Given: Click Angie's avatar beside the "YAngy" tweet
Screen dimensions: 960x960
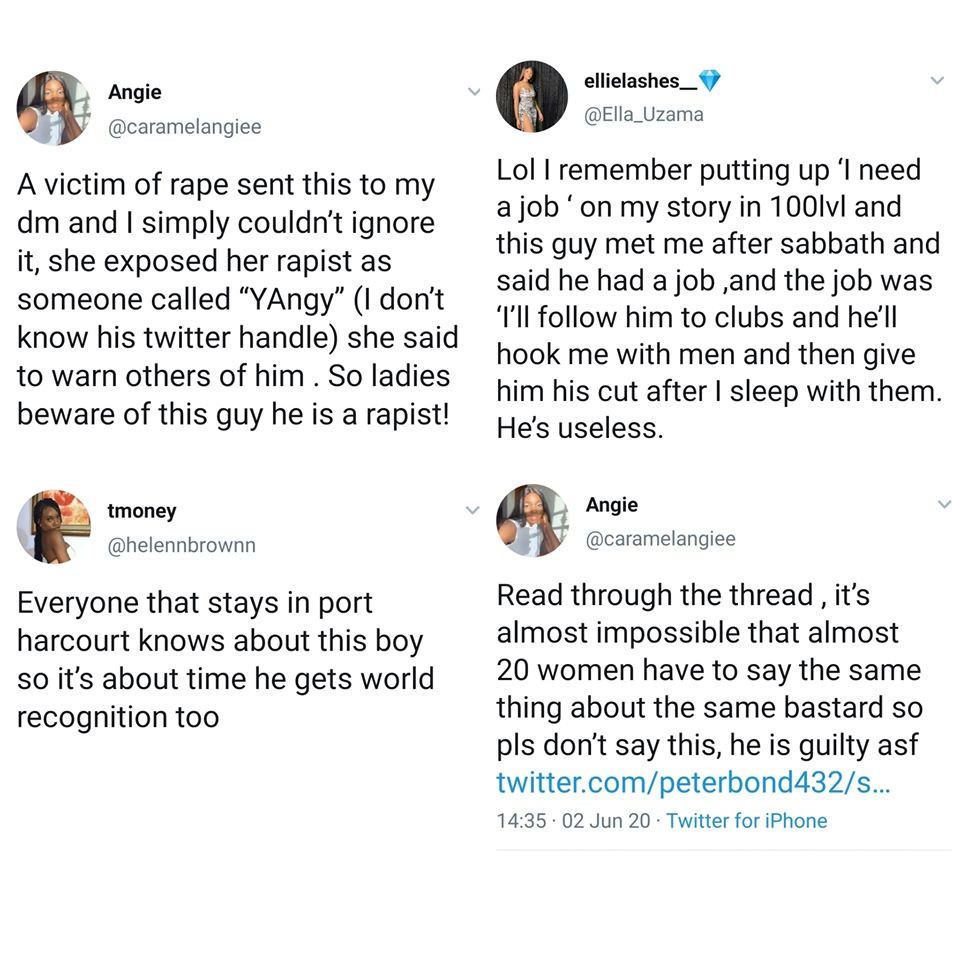Looking at the screenshot, I should click(x=53, y=108).
